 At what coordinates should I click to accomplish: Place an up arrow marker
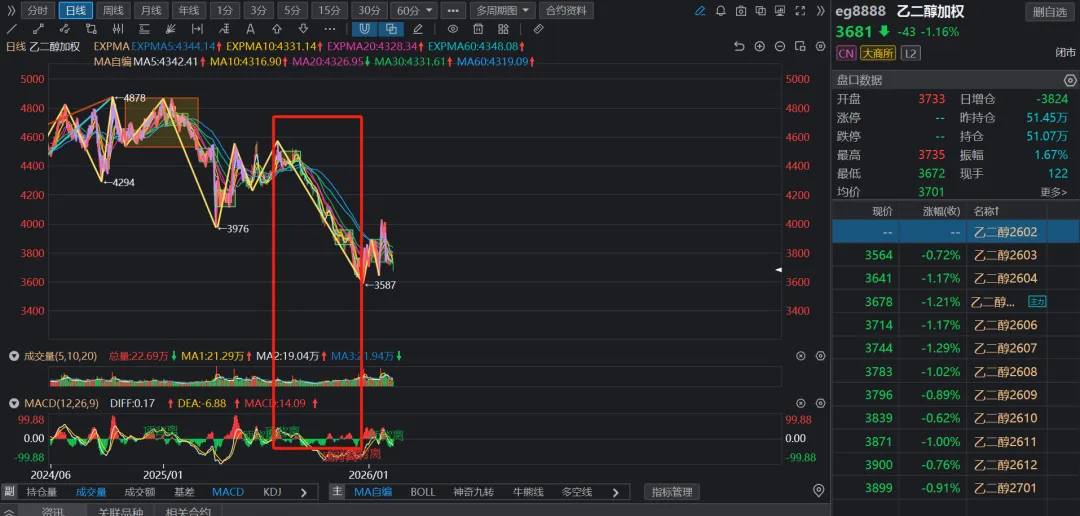pyautogui.click(x=277, y=28)
